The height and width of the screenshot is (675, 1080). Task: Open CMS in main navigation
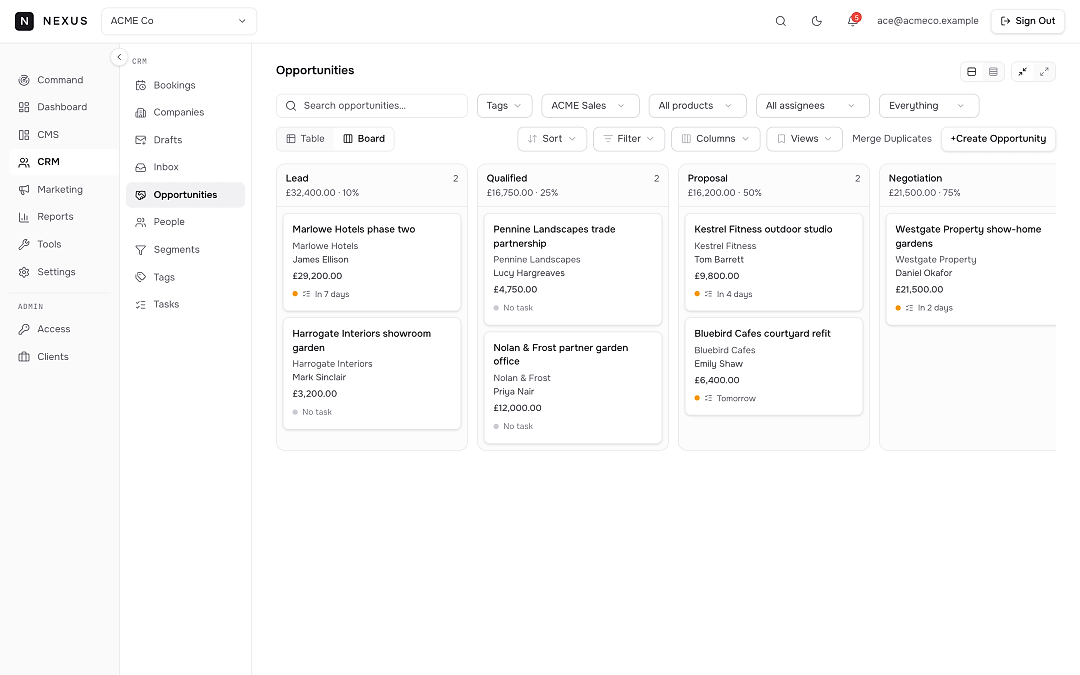click(x=60, y=134)
